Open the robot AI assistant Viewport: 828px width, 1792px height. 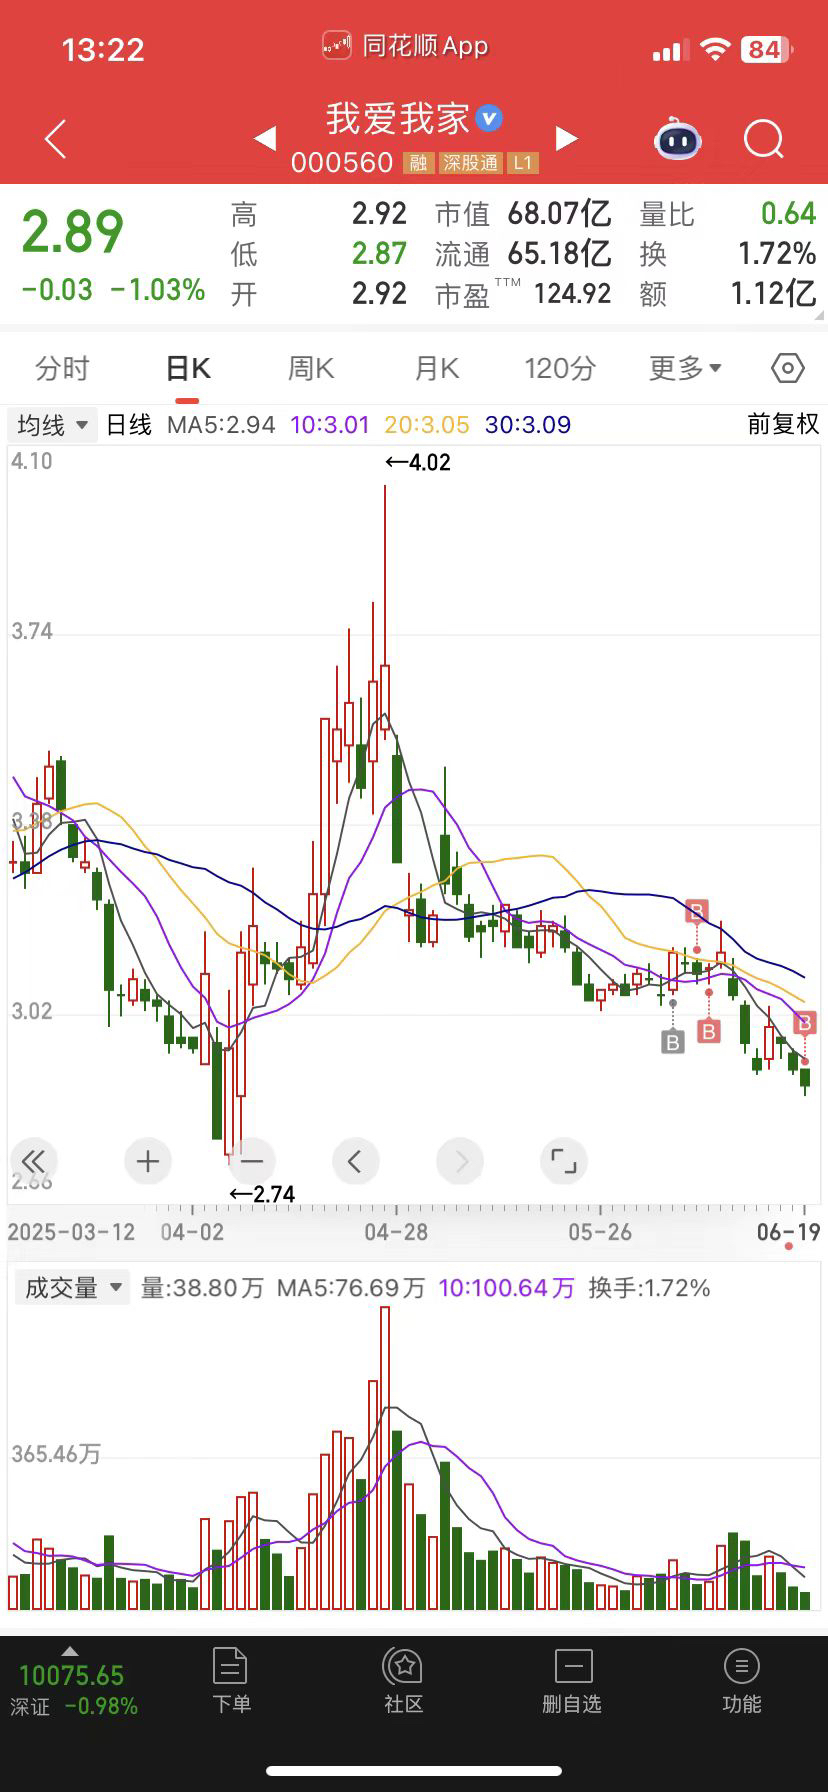click(x=678, y=139)
